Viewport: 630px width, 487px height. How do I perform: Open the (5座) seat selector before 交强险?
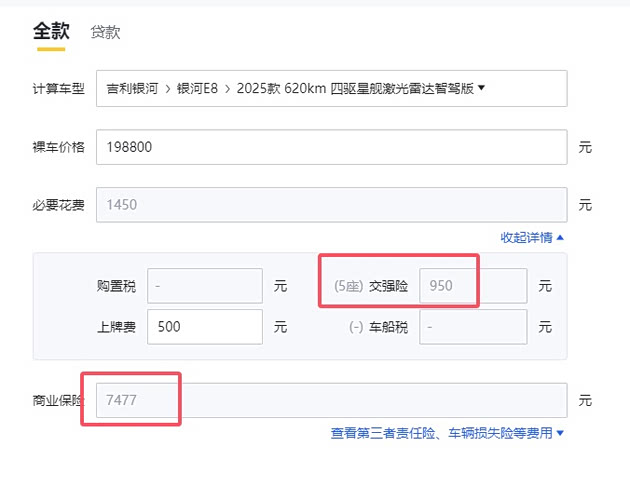(349, 286)
